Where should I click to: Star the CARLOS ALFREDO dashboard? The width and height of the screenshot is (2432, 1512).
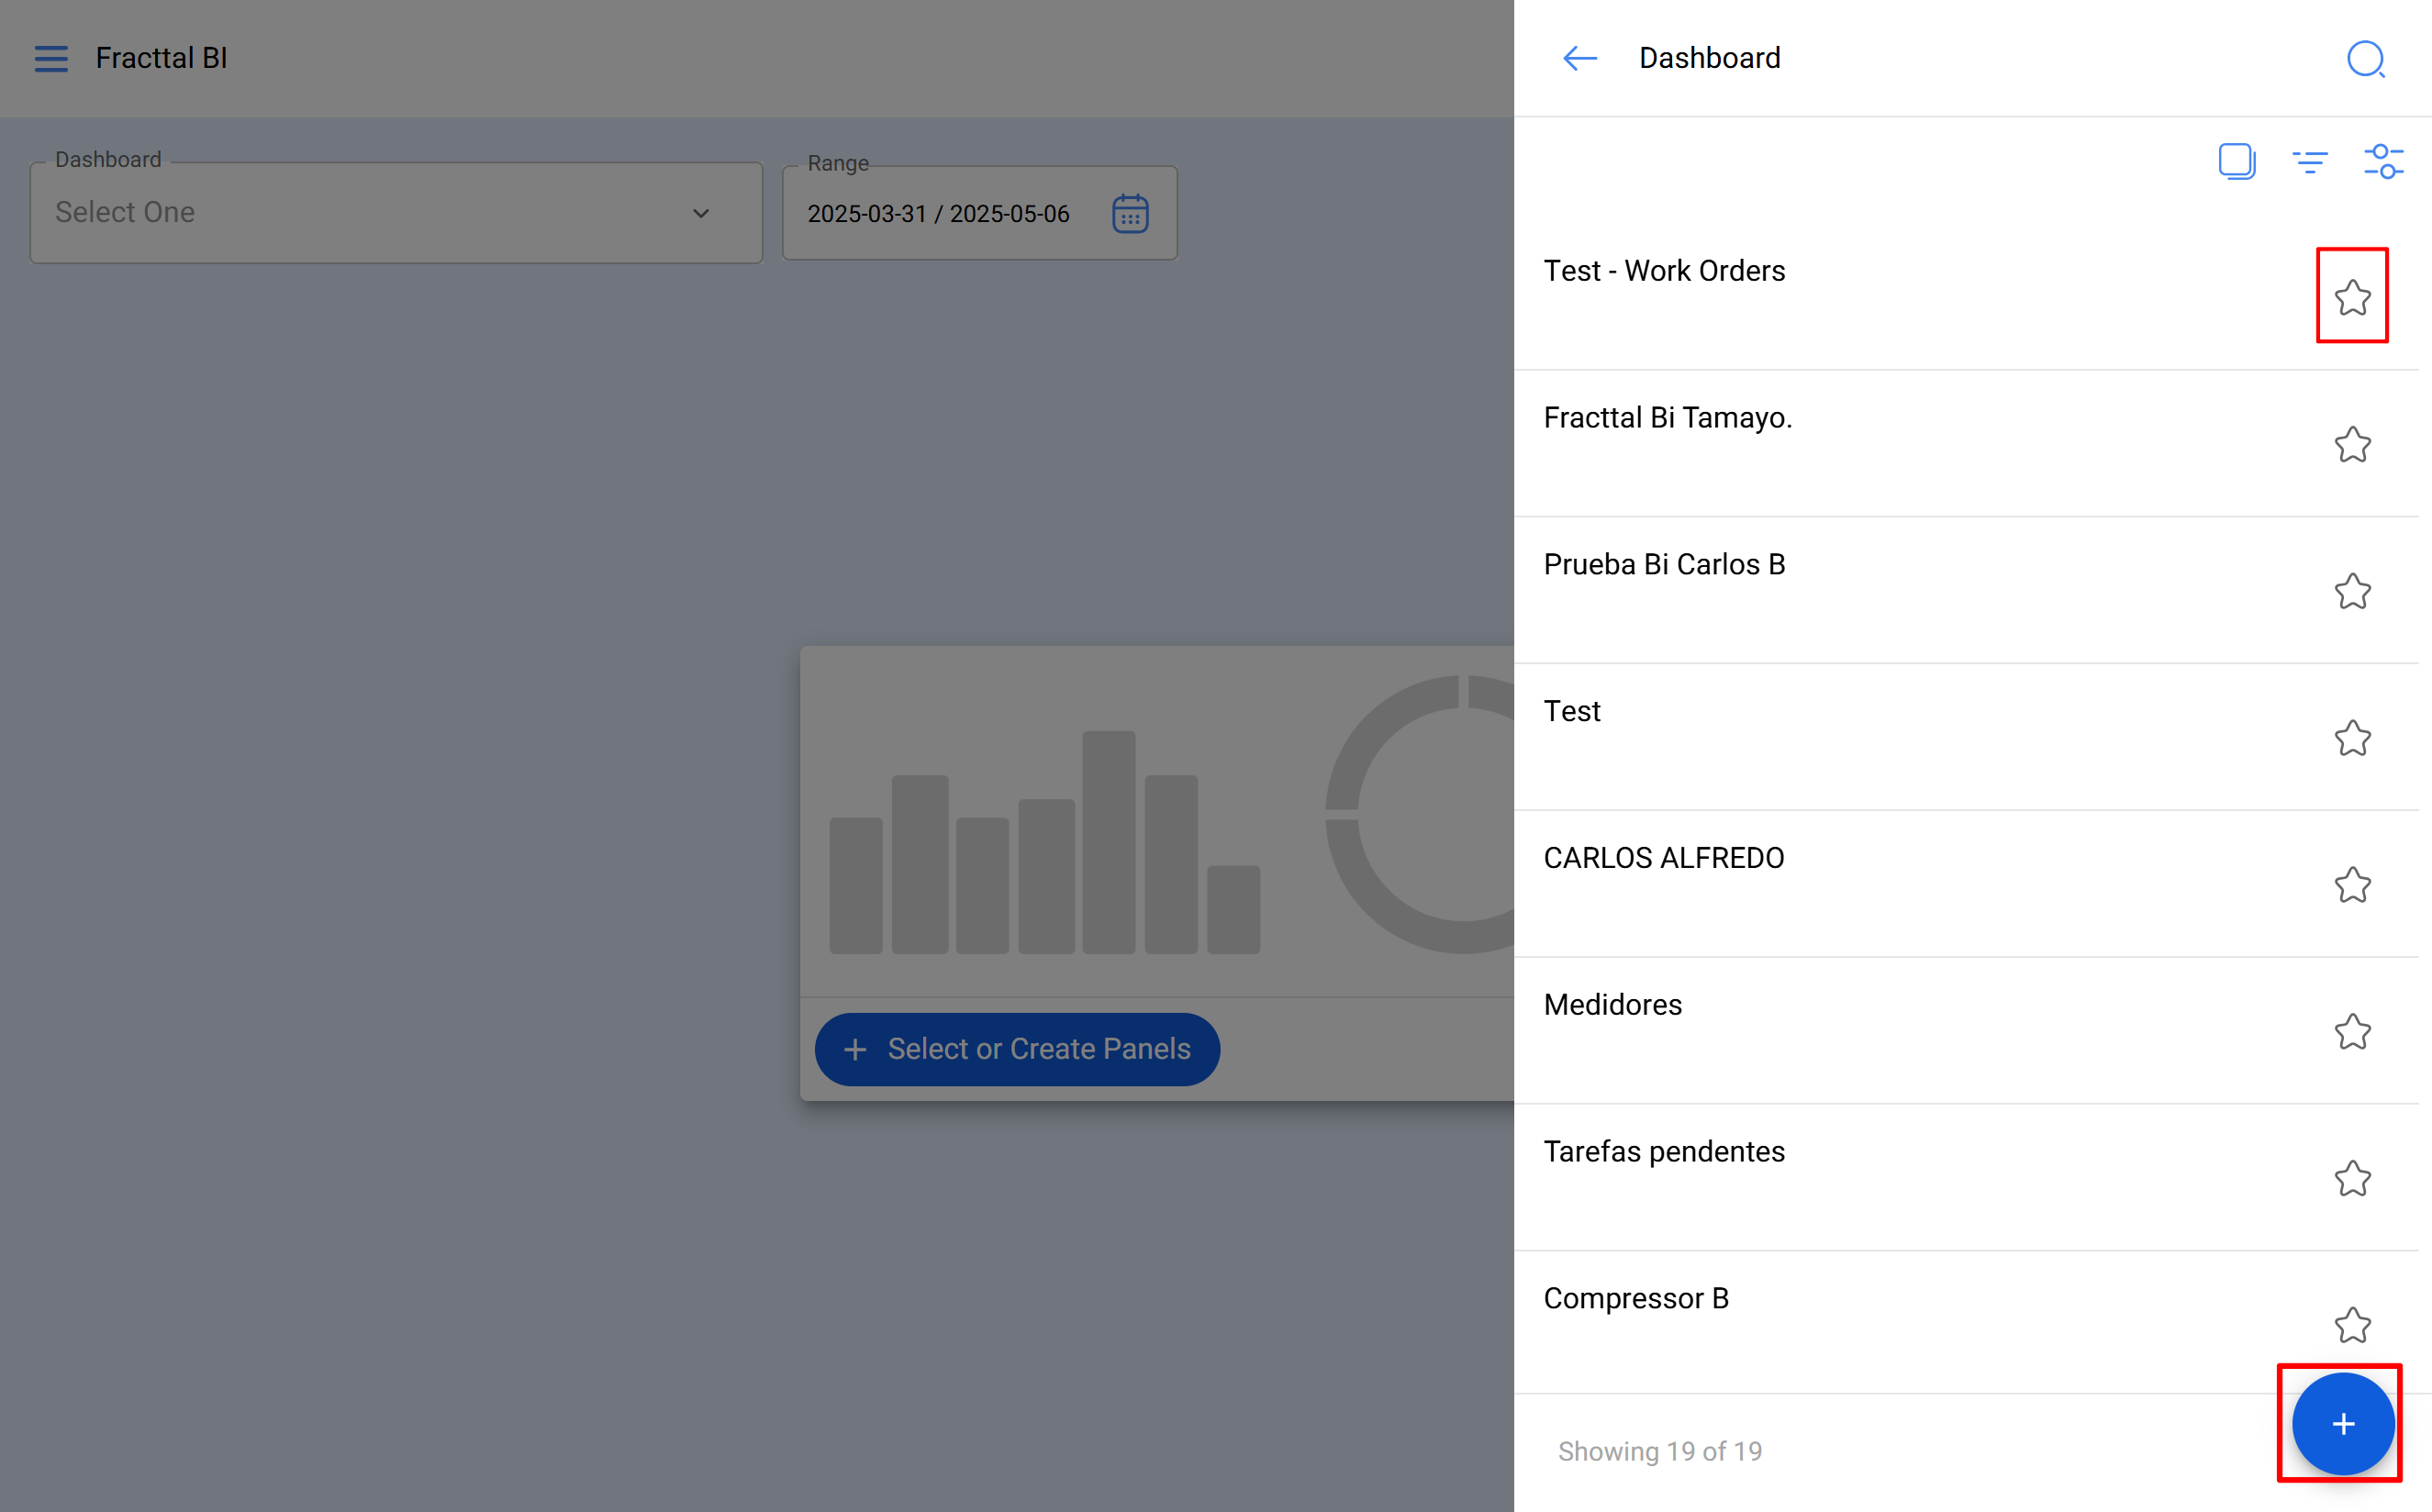pyautogui.click(x=2352, y=885)
